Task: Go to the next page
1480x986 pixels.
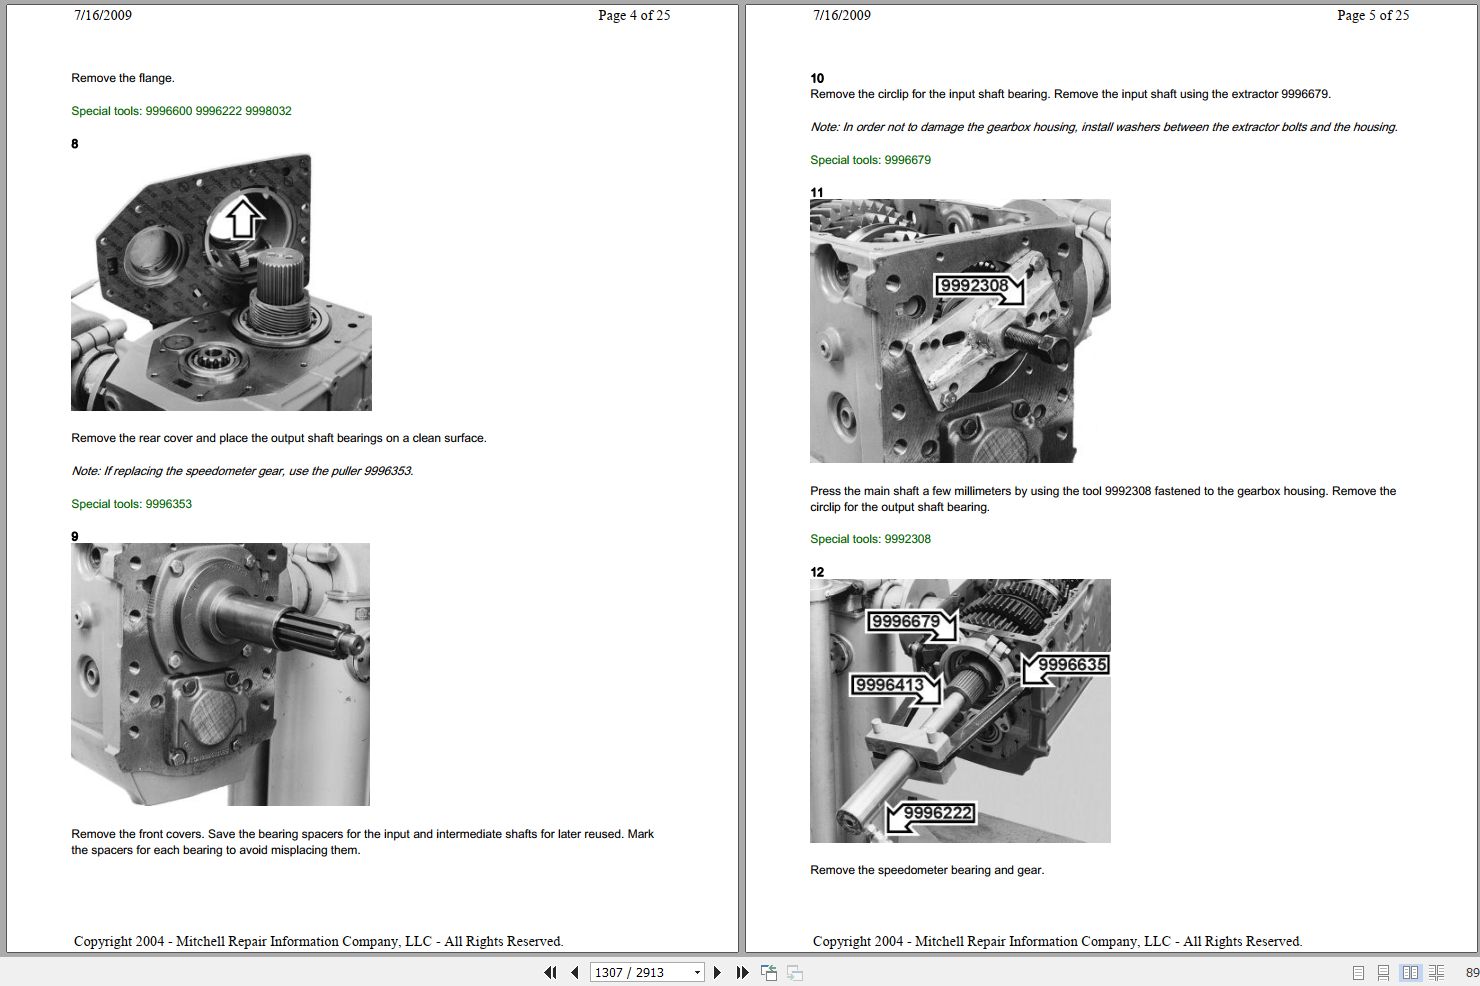Action: point(718,972)
